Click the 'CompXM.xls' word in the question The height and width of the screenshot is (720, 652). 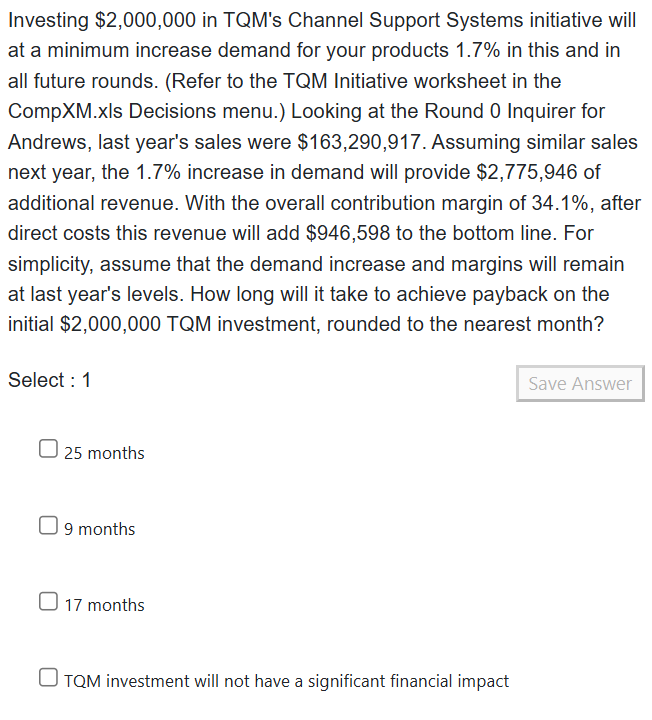click(x=65, y=112)
